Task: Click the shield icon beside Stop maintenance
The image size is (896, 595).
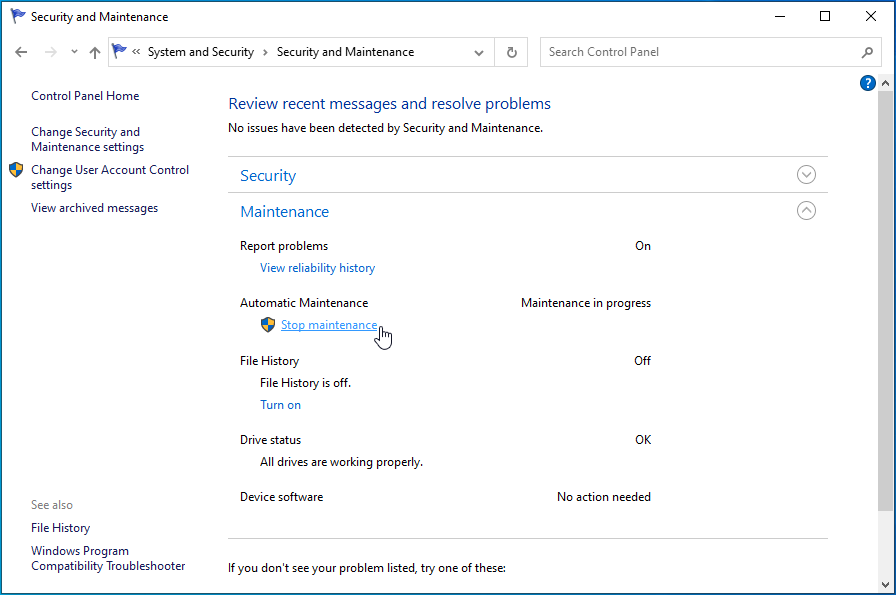Action: click(x=267, y=325)
